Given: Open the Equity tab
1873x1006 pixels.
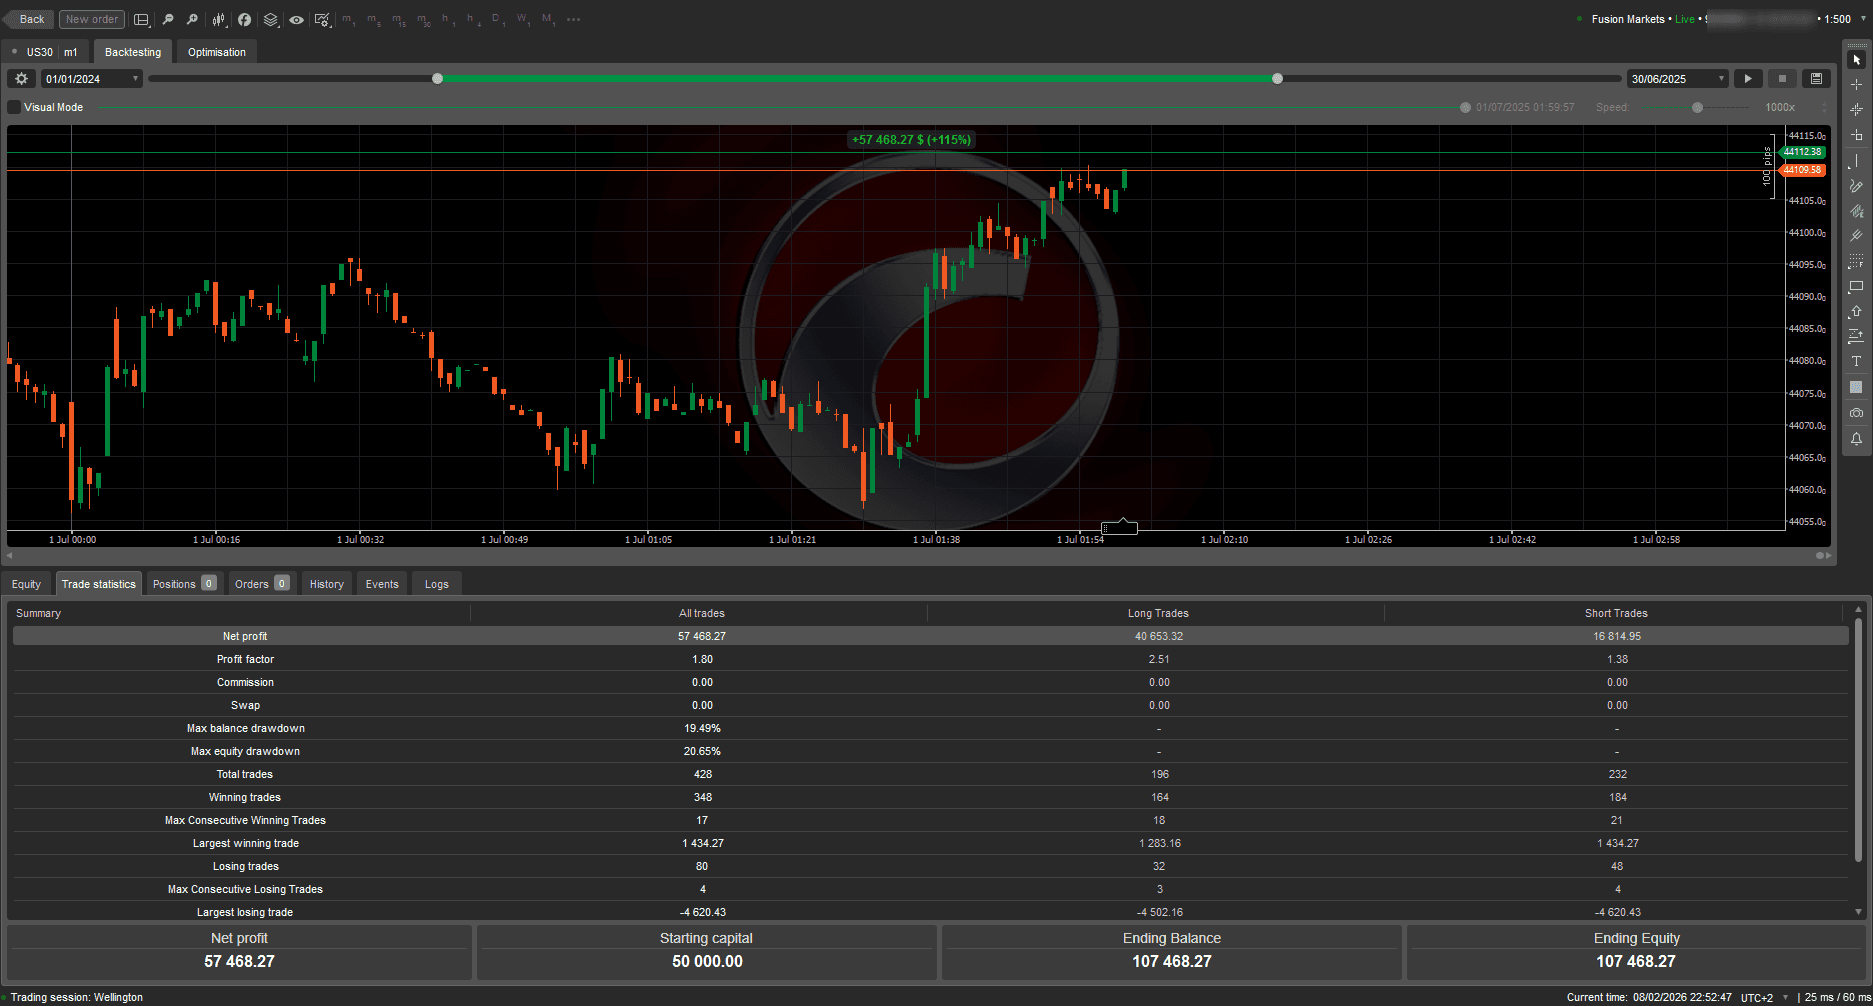Looking at the screenshot, I should coord(25,583).
